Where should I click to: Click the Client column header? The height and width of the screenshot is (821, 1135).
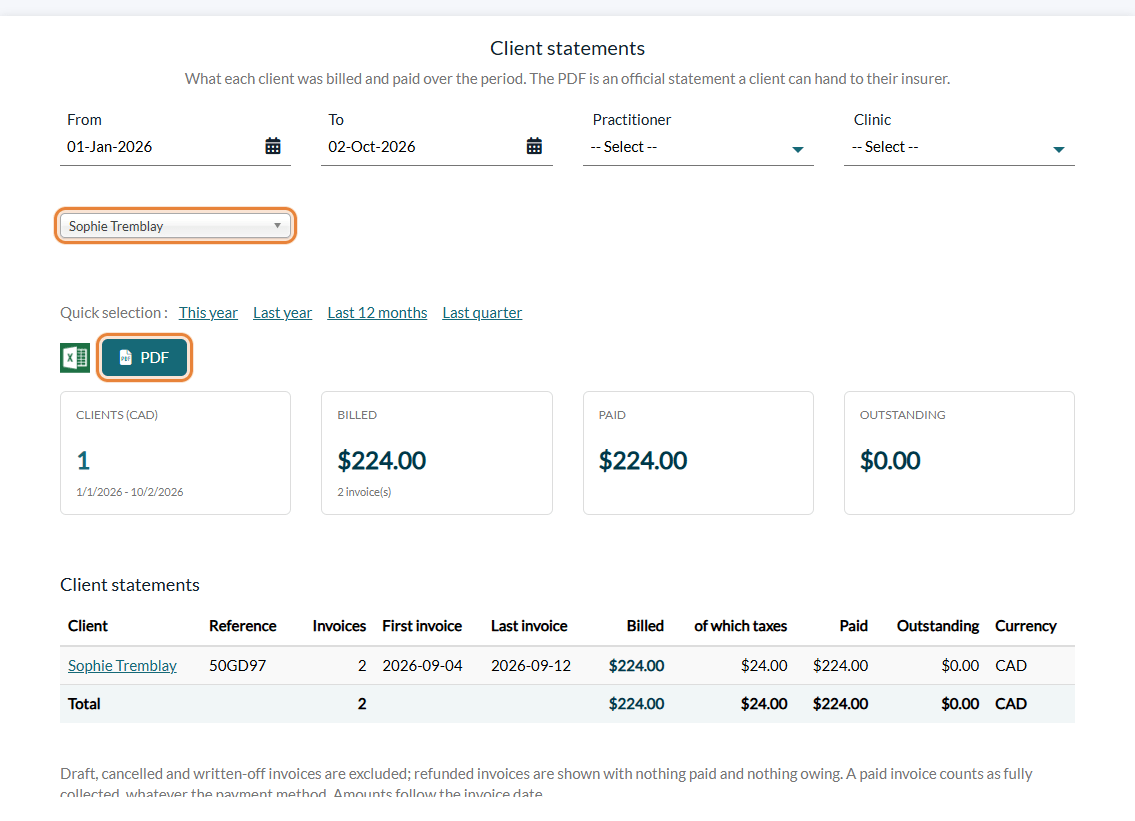pos(88,626)
